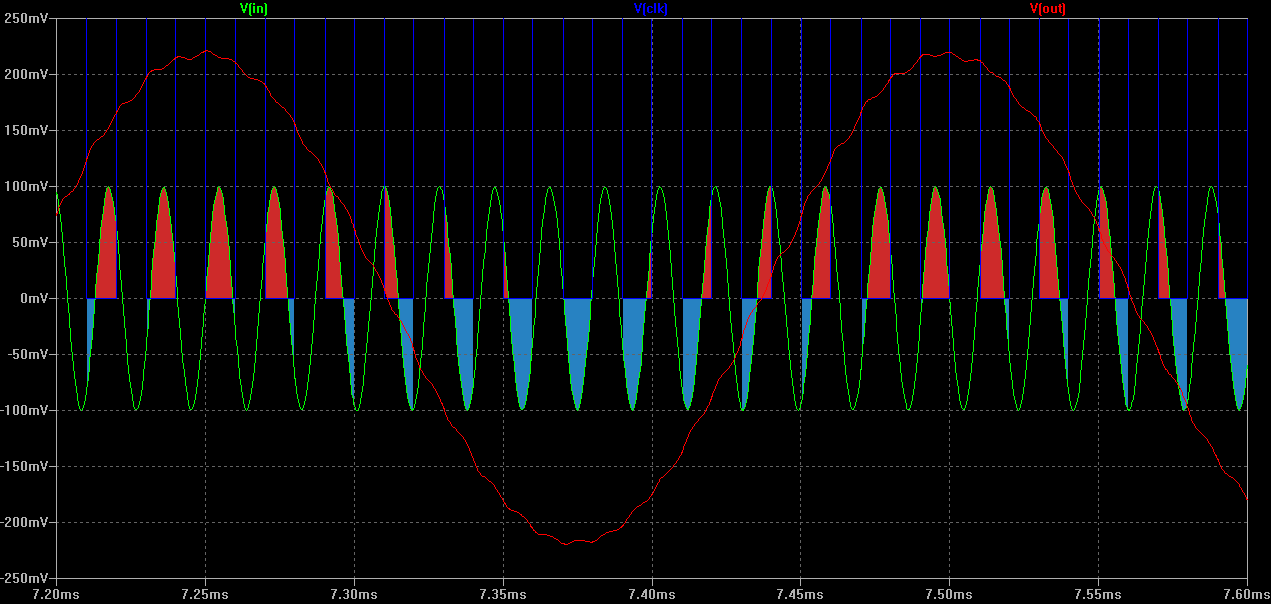1271x604 pixels.
Task: Click the 150mV vertical axis label
Action: coord(28,131)
